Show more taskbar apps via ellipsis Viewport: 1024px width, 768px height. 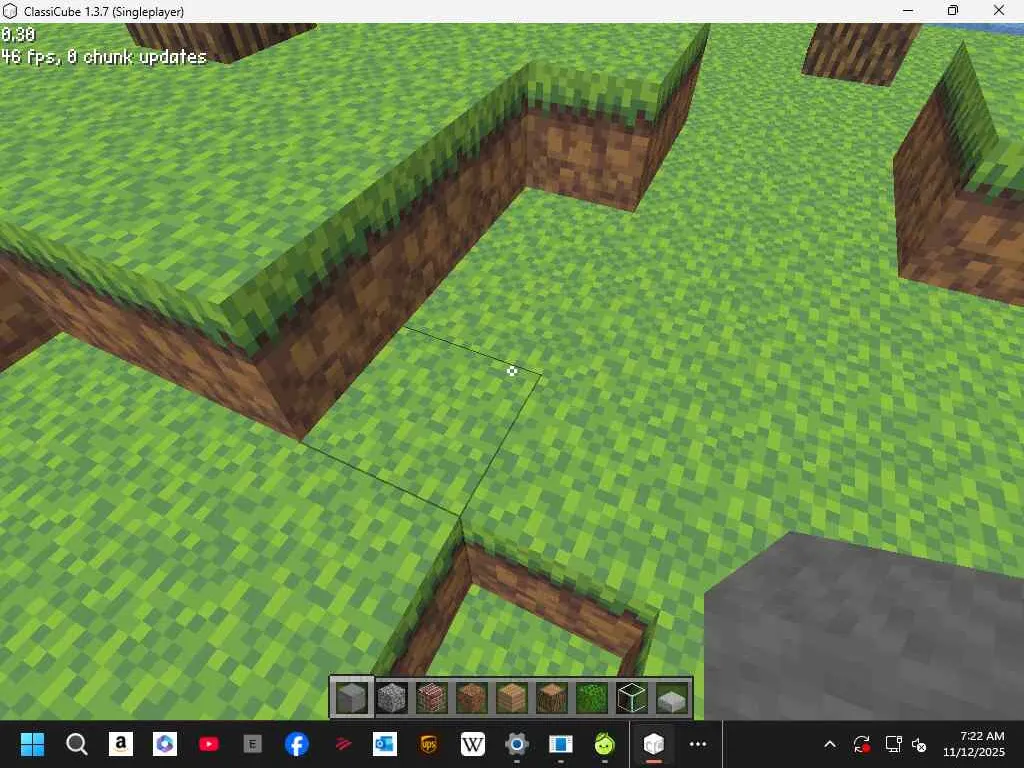click(x=698, y=744)
